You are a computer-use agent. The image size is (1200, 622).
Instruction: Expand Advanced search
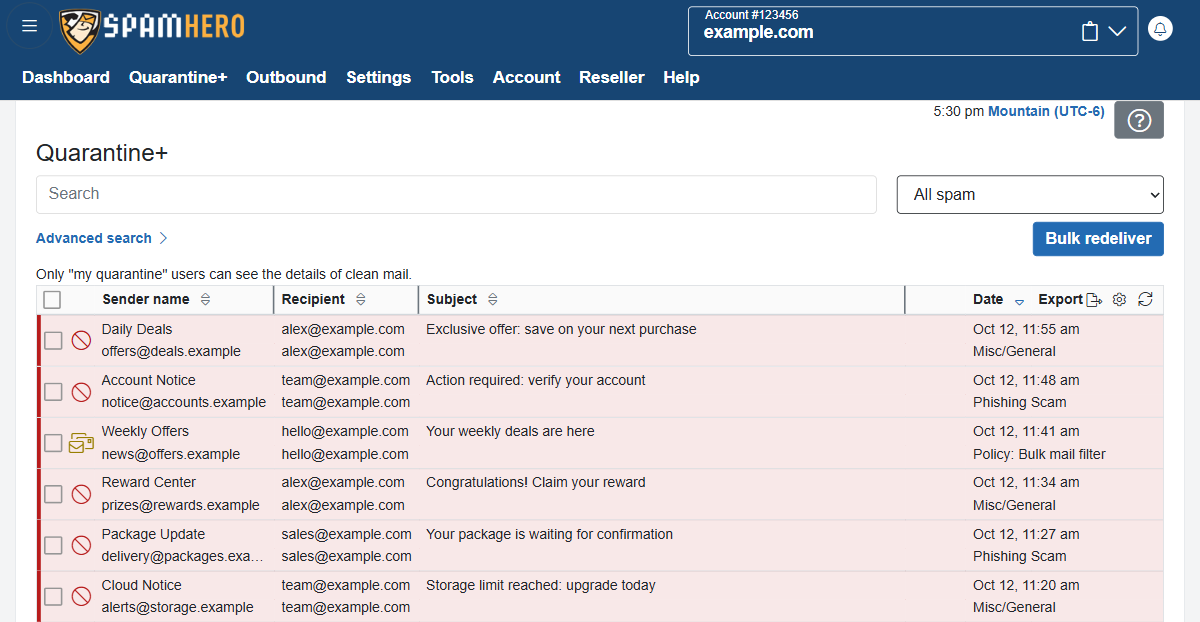(101, 238)
